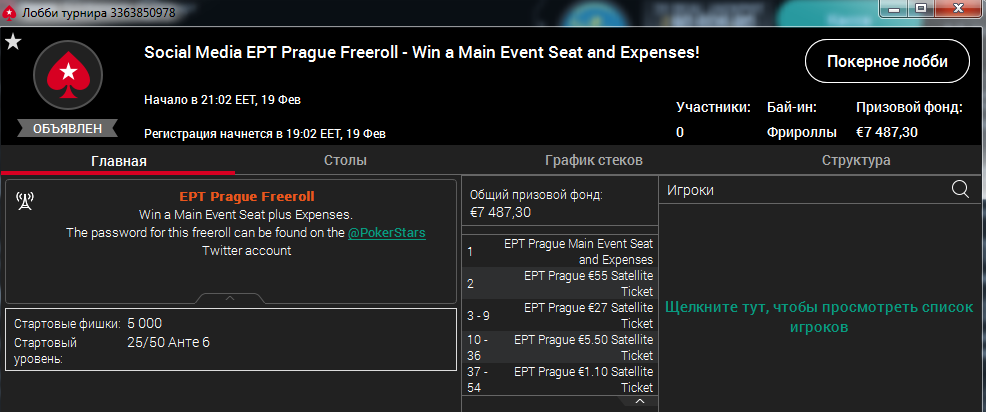
Task: Collapse the EPT Prague Freeroll info panel
Action: click(x=230, y=298)
